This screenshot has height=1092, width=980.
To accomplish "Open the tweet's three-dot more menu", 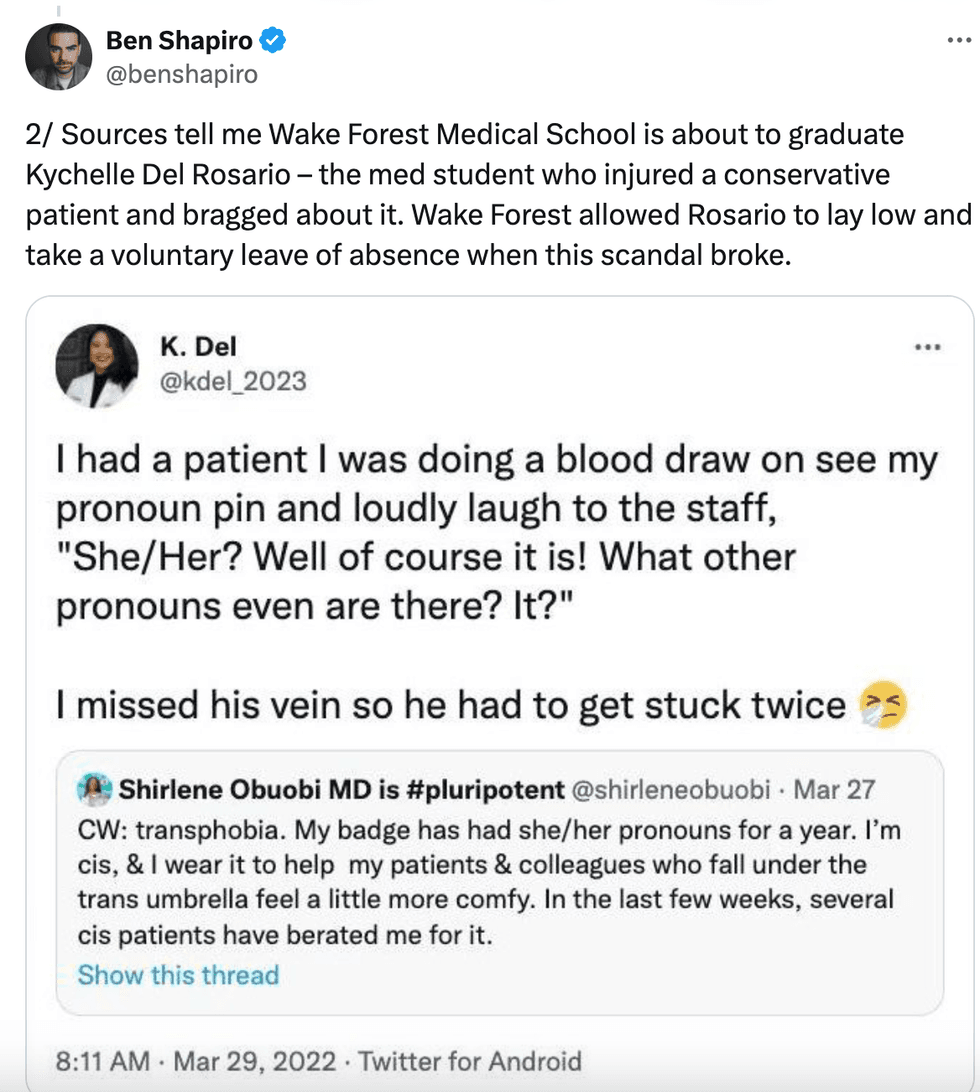I will 958,40.
